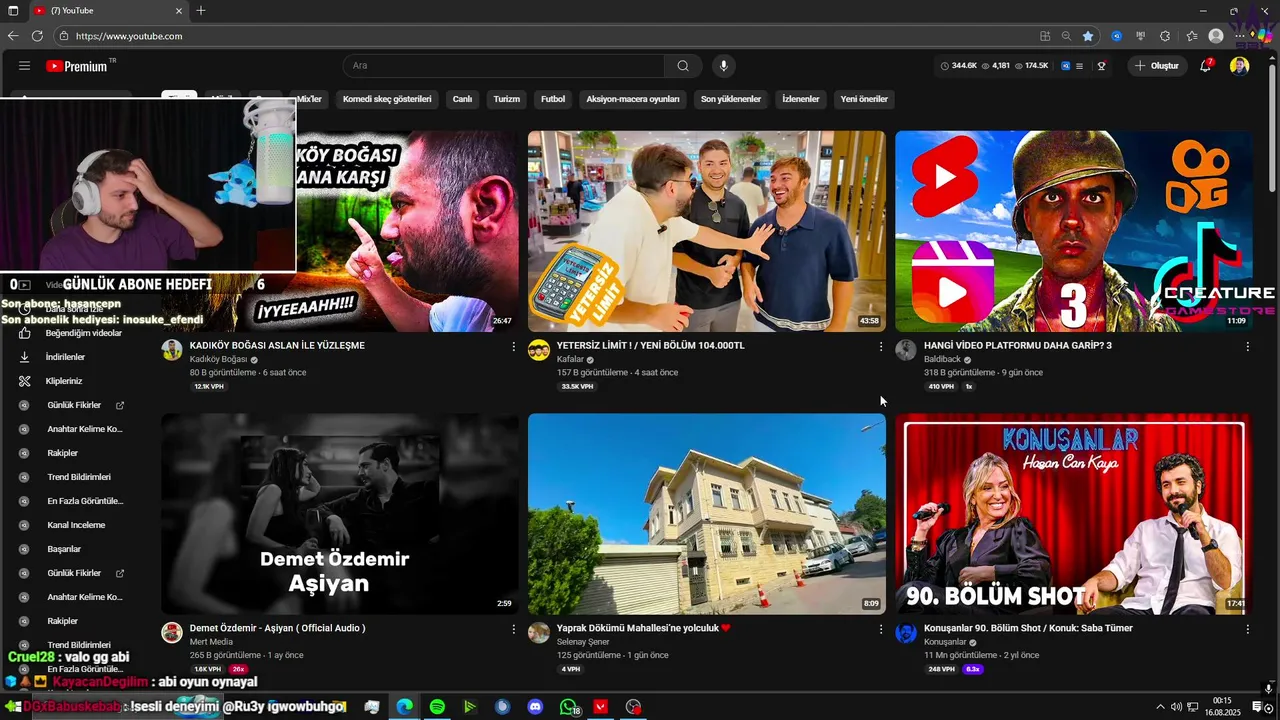
Task: Open Kanal İnceleme in sidebar
Action: [x=76, y=525]
